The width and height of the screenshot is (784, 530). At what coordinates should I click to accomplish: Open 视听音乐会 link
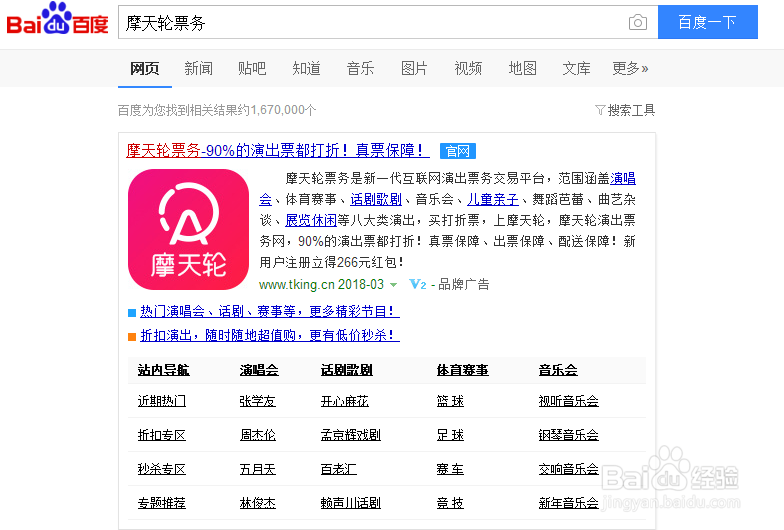(568, 401)
